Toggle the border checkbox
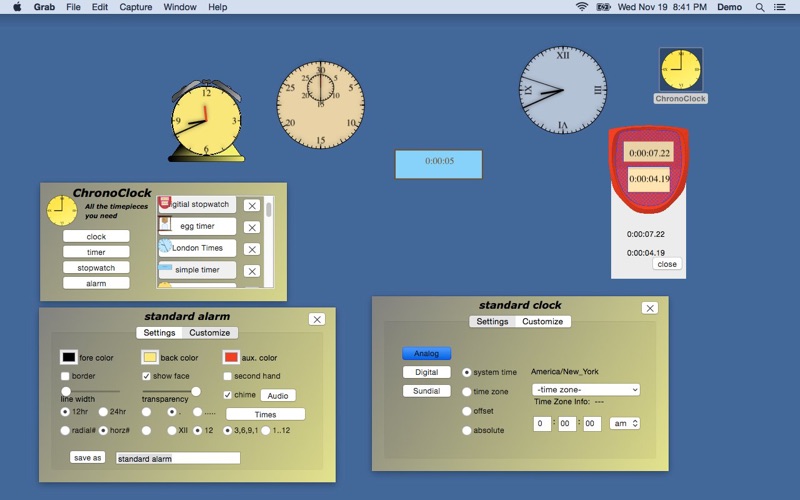The height and width of the screenshot is (500, 800). tap(65, 376)
